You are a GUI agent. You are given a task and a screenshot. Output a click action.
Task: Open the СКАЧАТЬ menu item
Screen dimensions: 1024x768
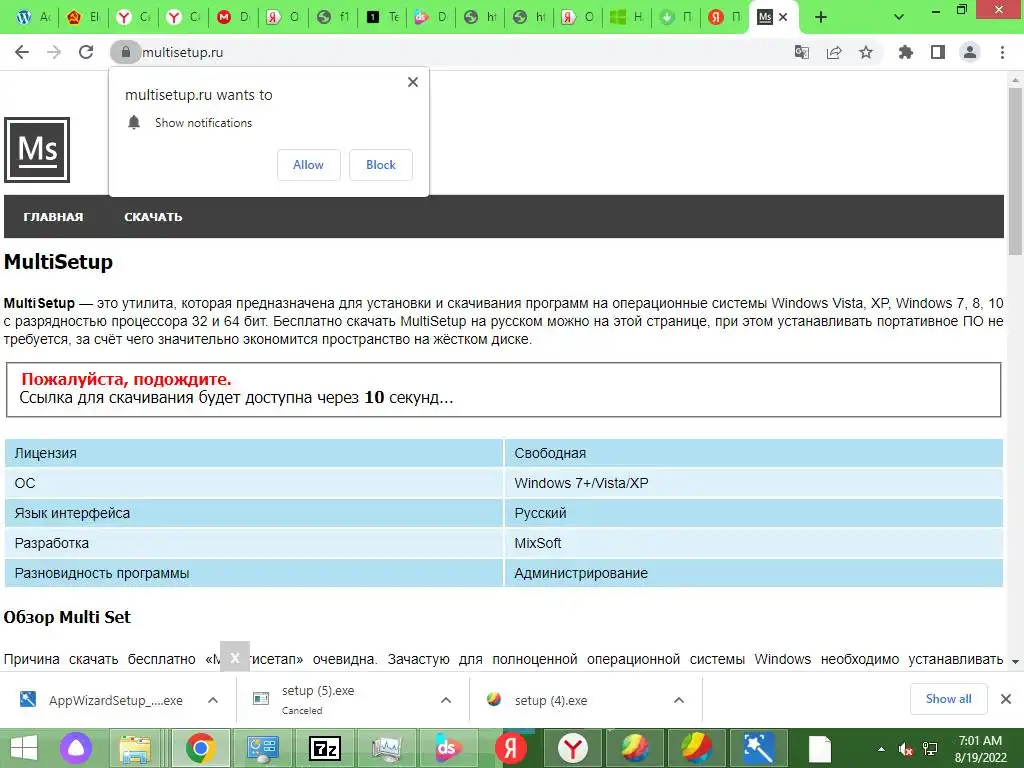[153, 217]
